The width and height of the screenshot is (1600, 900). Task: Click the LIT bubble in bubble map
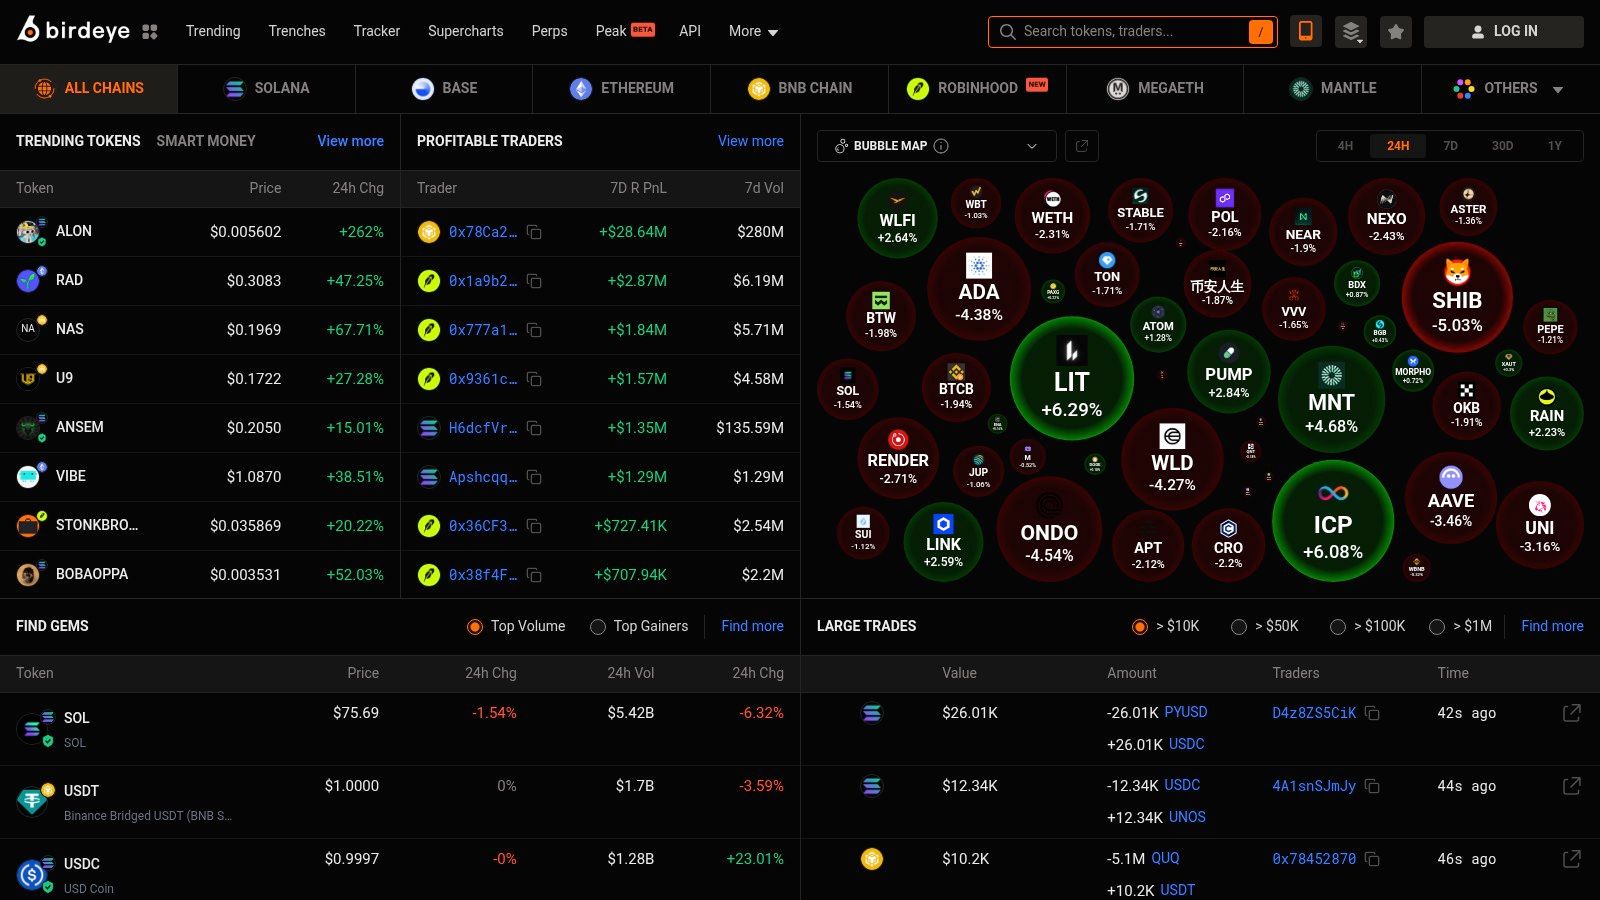(1071, 379)
